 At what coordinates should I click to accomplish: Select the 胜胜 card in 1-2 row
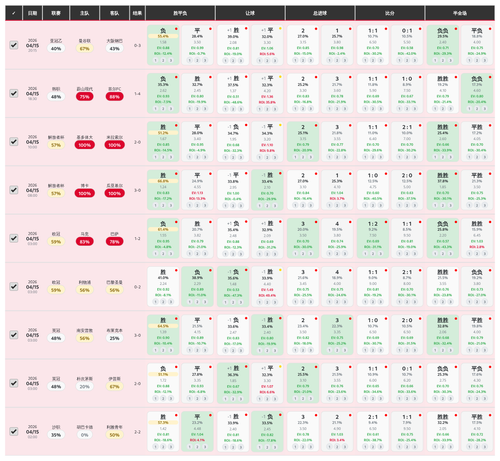pyautogui.click(x=477, y=238)
